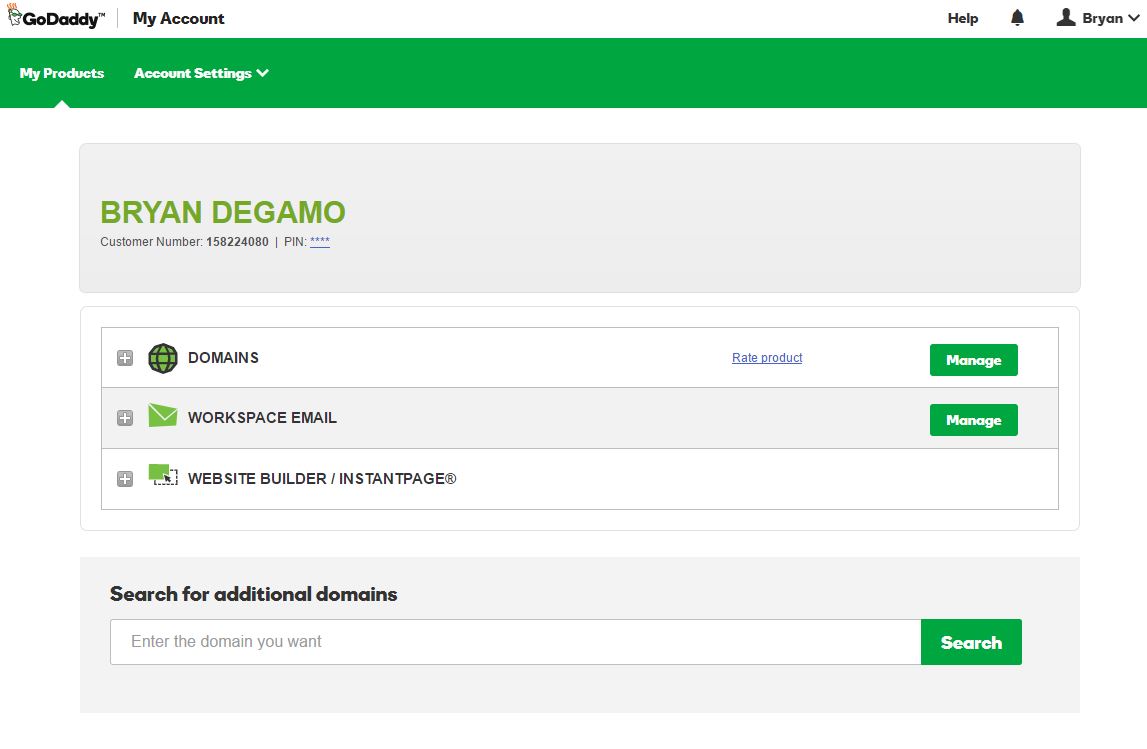Screen dimensions: 1147x749
Task: Click the green Search button
Action: click(971, 642)
